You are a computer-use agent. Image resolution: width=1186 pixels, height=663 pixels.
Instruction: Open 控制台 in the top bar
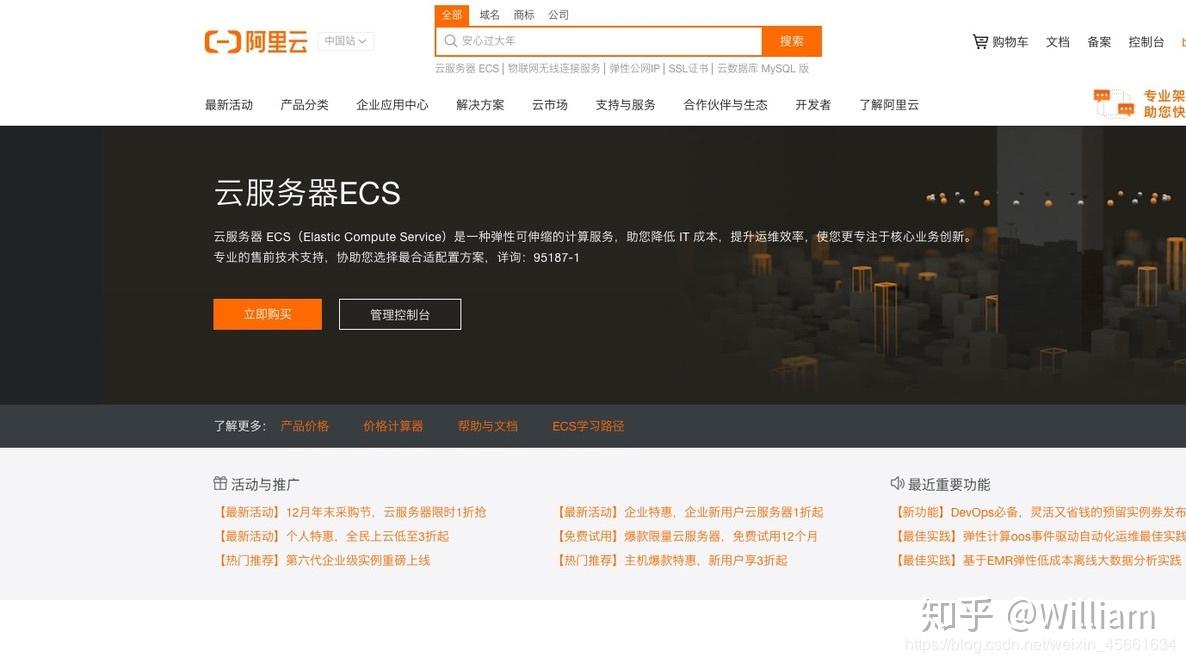coord(1146,42)
